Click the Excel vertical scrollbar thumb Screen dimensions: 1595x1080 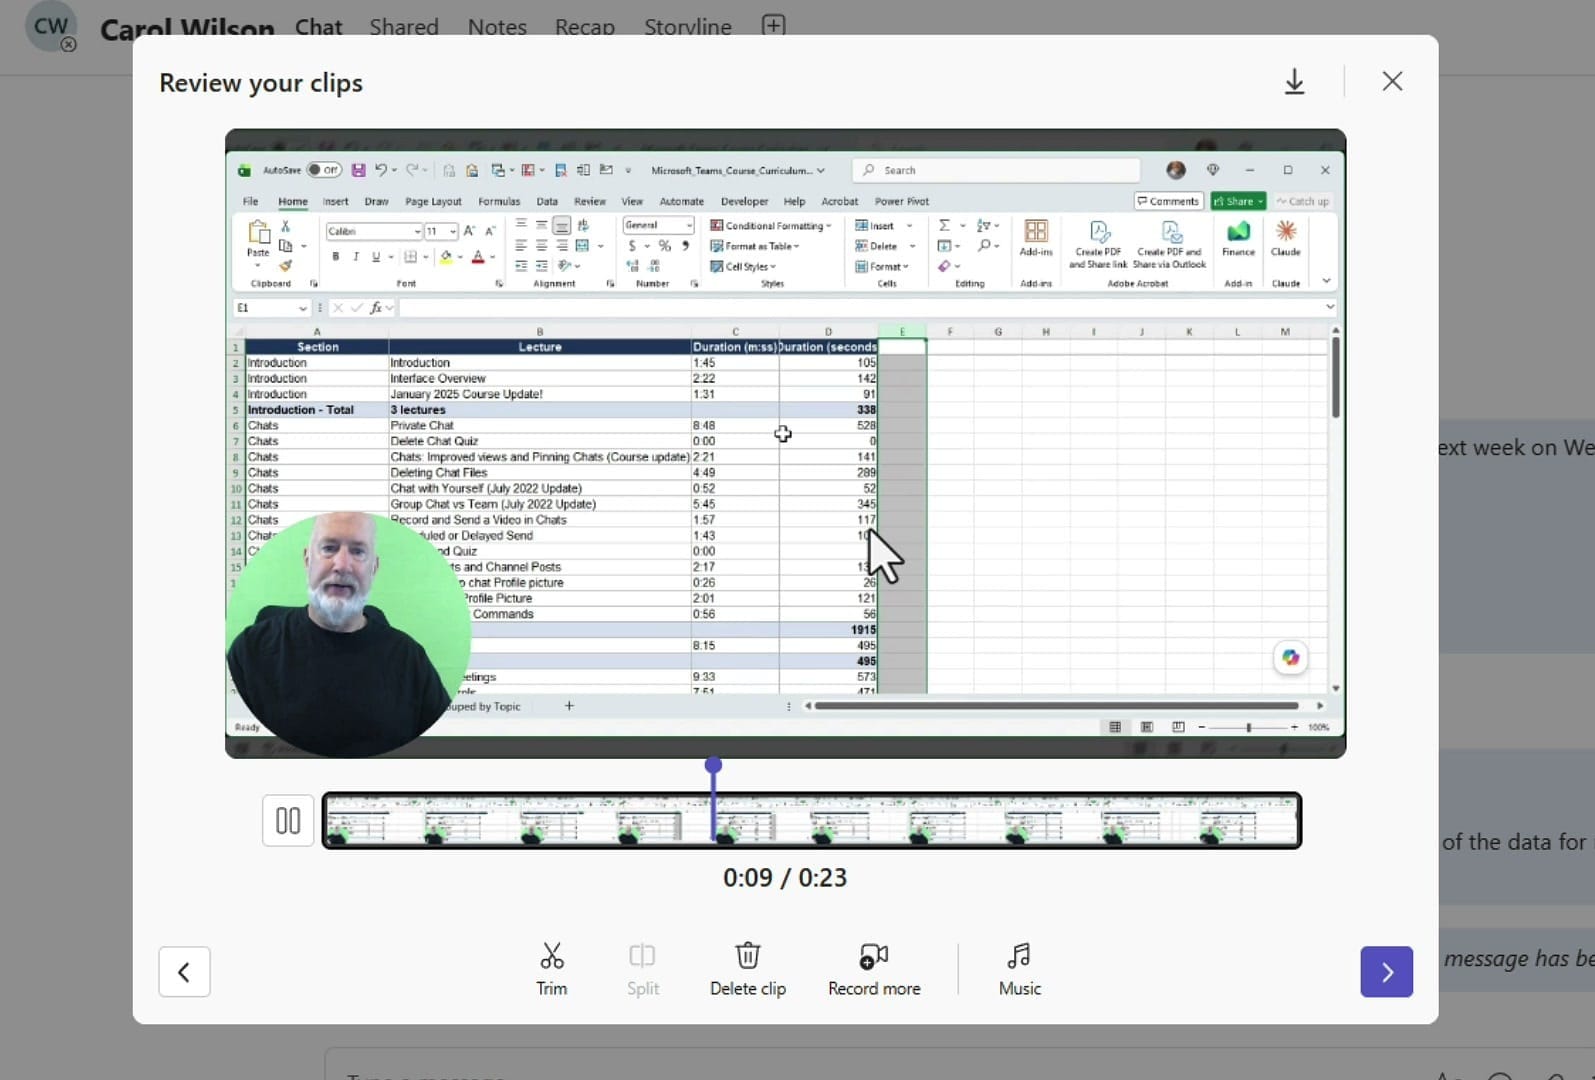point(1335,378)
